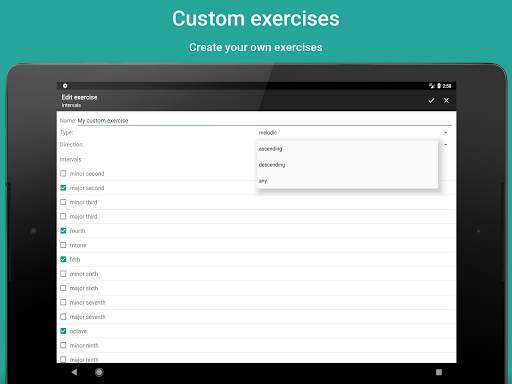Check the major seventh interval
The width and height of the screenshot is (512, 384).
point(63,317)
